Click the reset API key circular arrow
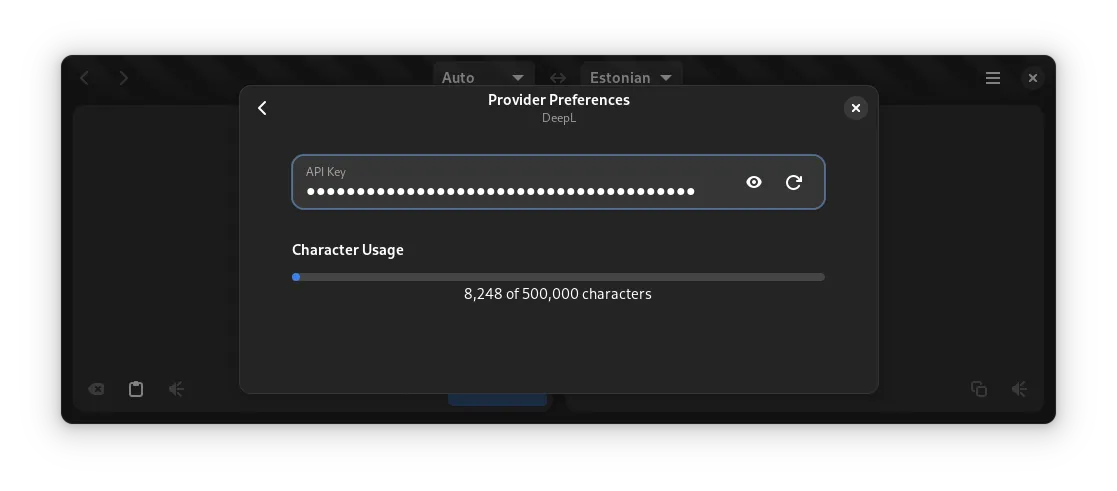The height and width of the screenshot is (491, 1117). 794,182
